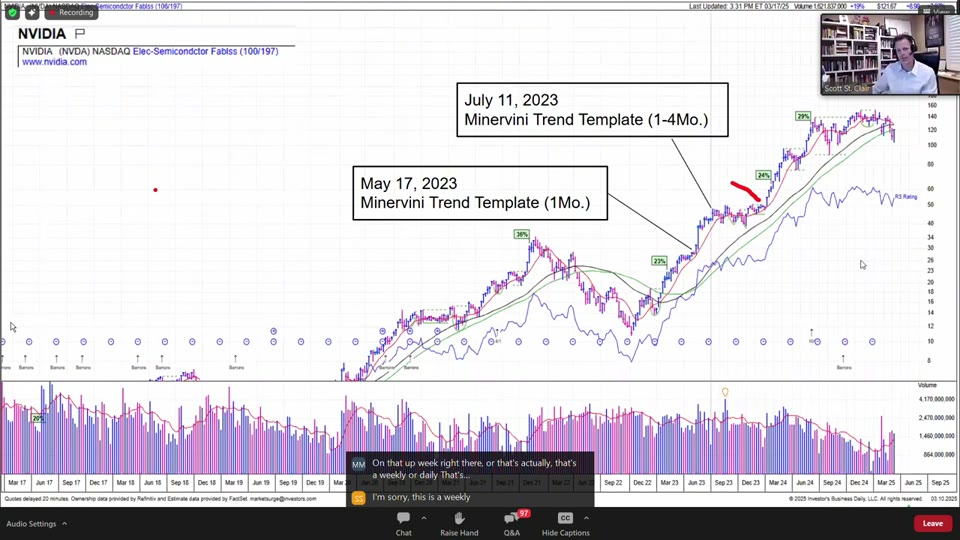Open the www.nvidia.com link

click(54, 62)
